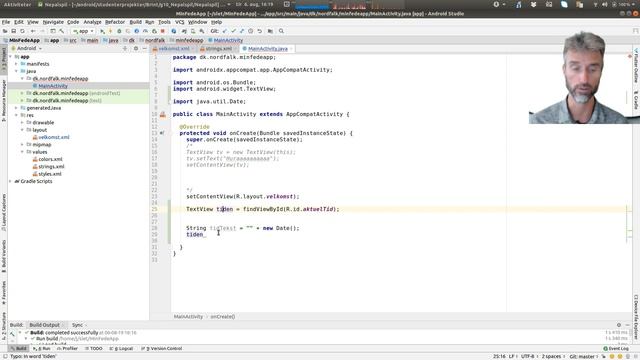The height and width of the screenshot is (360, 640).
Task: Open the app run configuration dropdown
Action: [83, 31]
